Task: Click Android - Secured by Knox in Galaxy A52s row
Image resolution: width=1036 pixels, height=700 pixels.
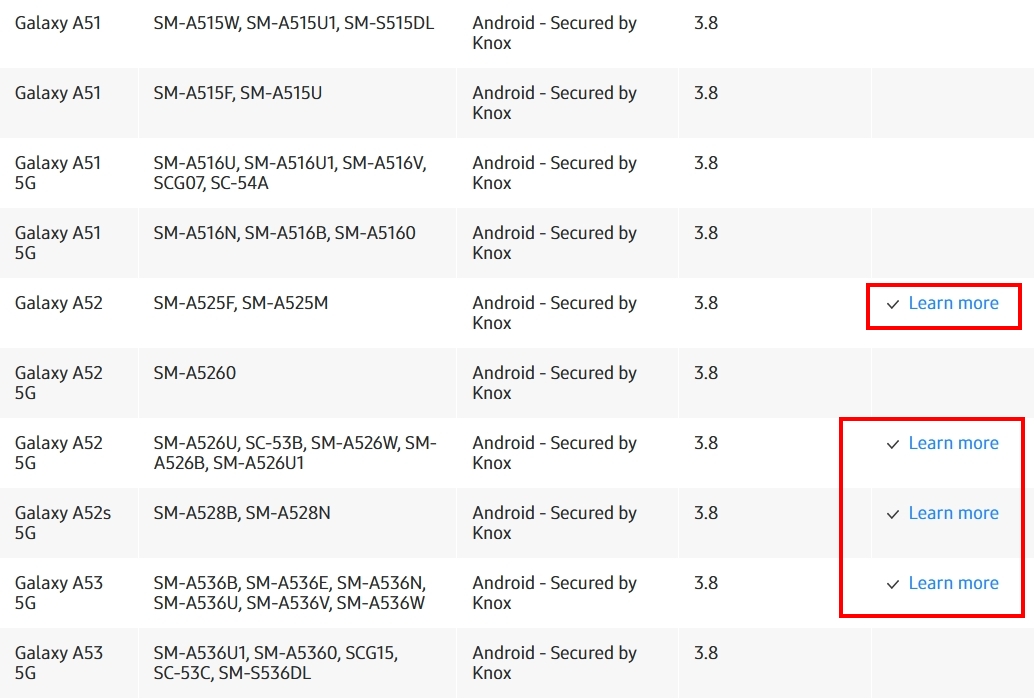Action: (x=554, y=524)
